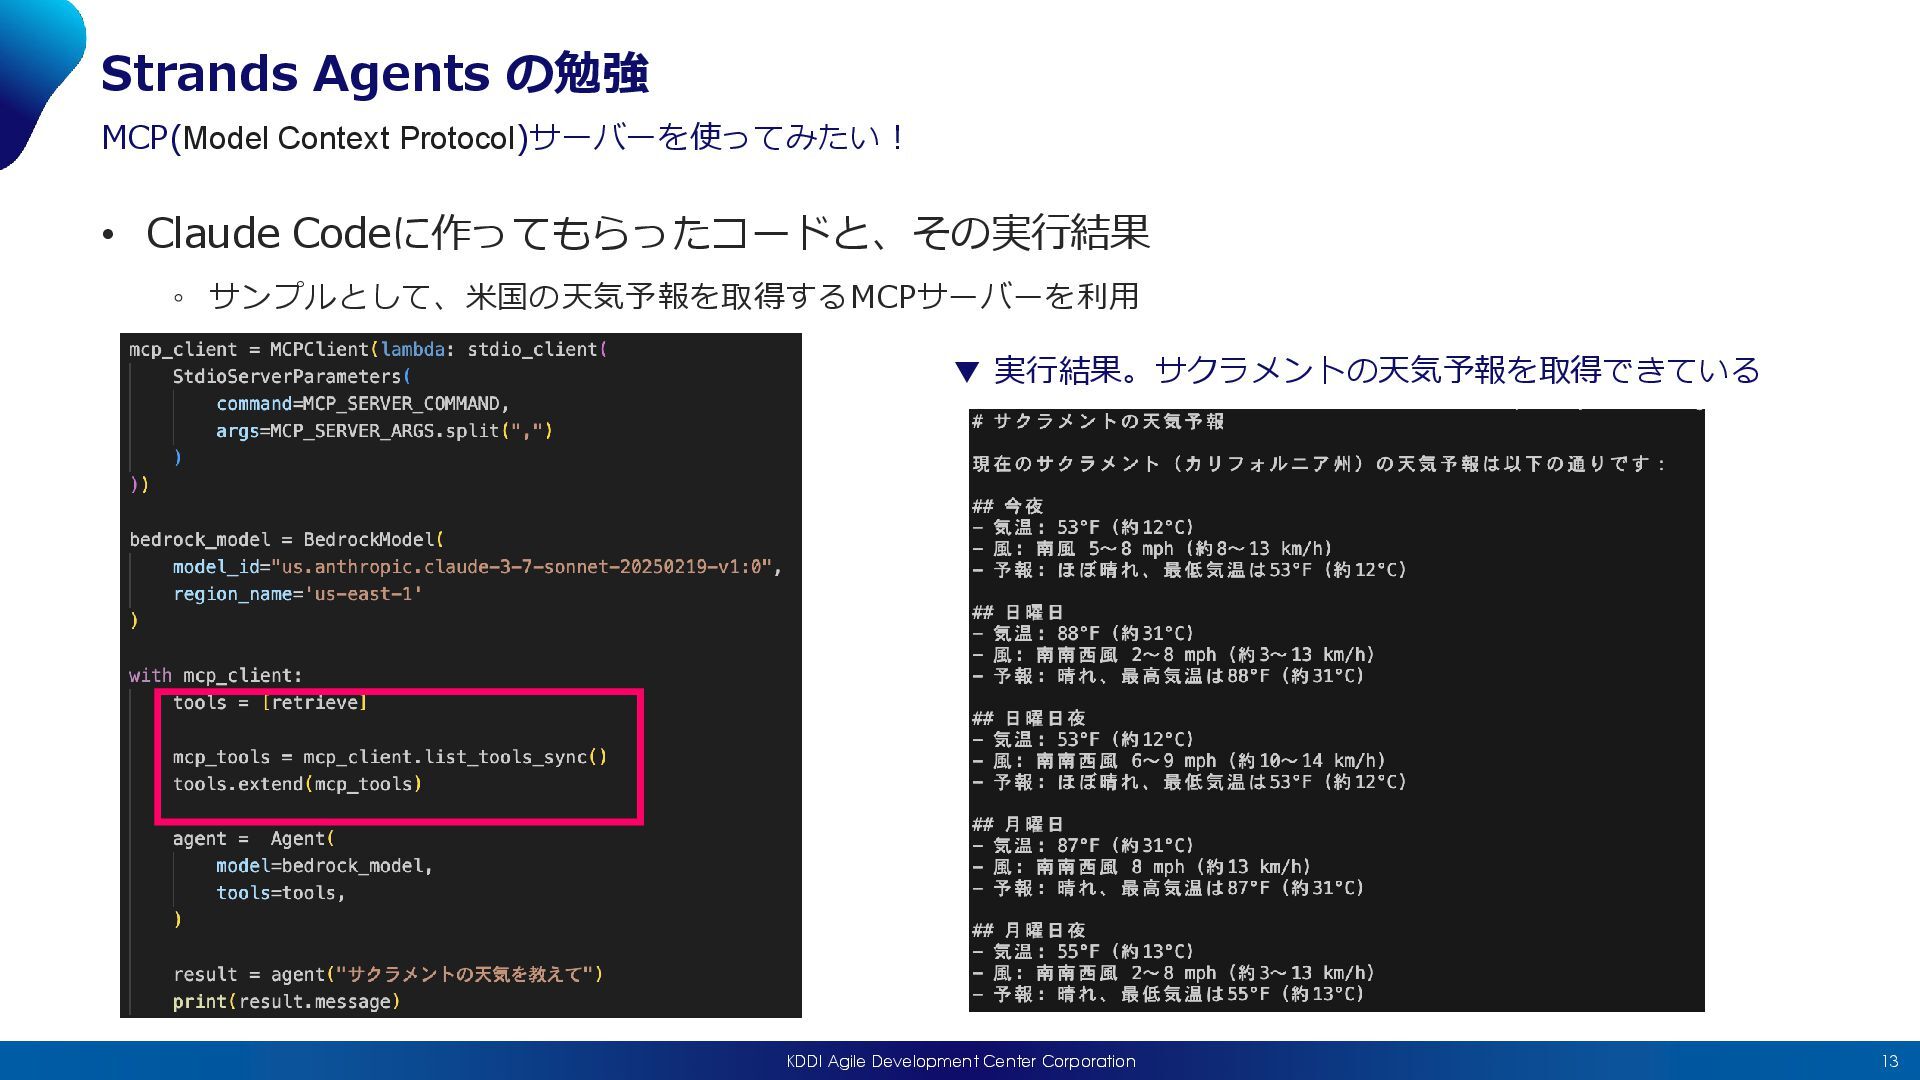Click the 'tools=tools,' line
This screenshot has width=1920, height=1080.
pyautogui.click(x=281, y=892)
